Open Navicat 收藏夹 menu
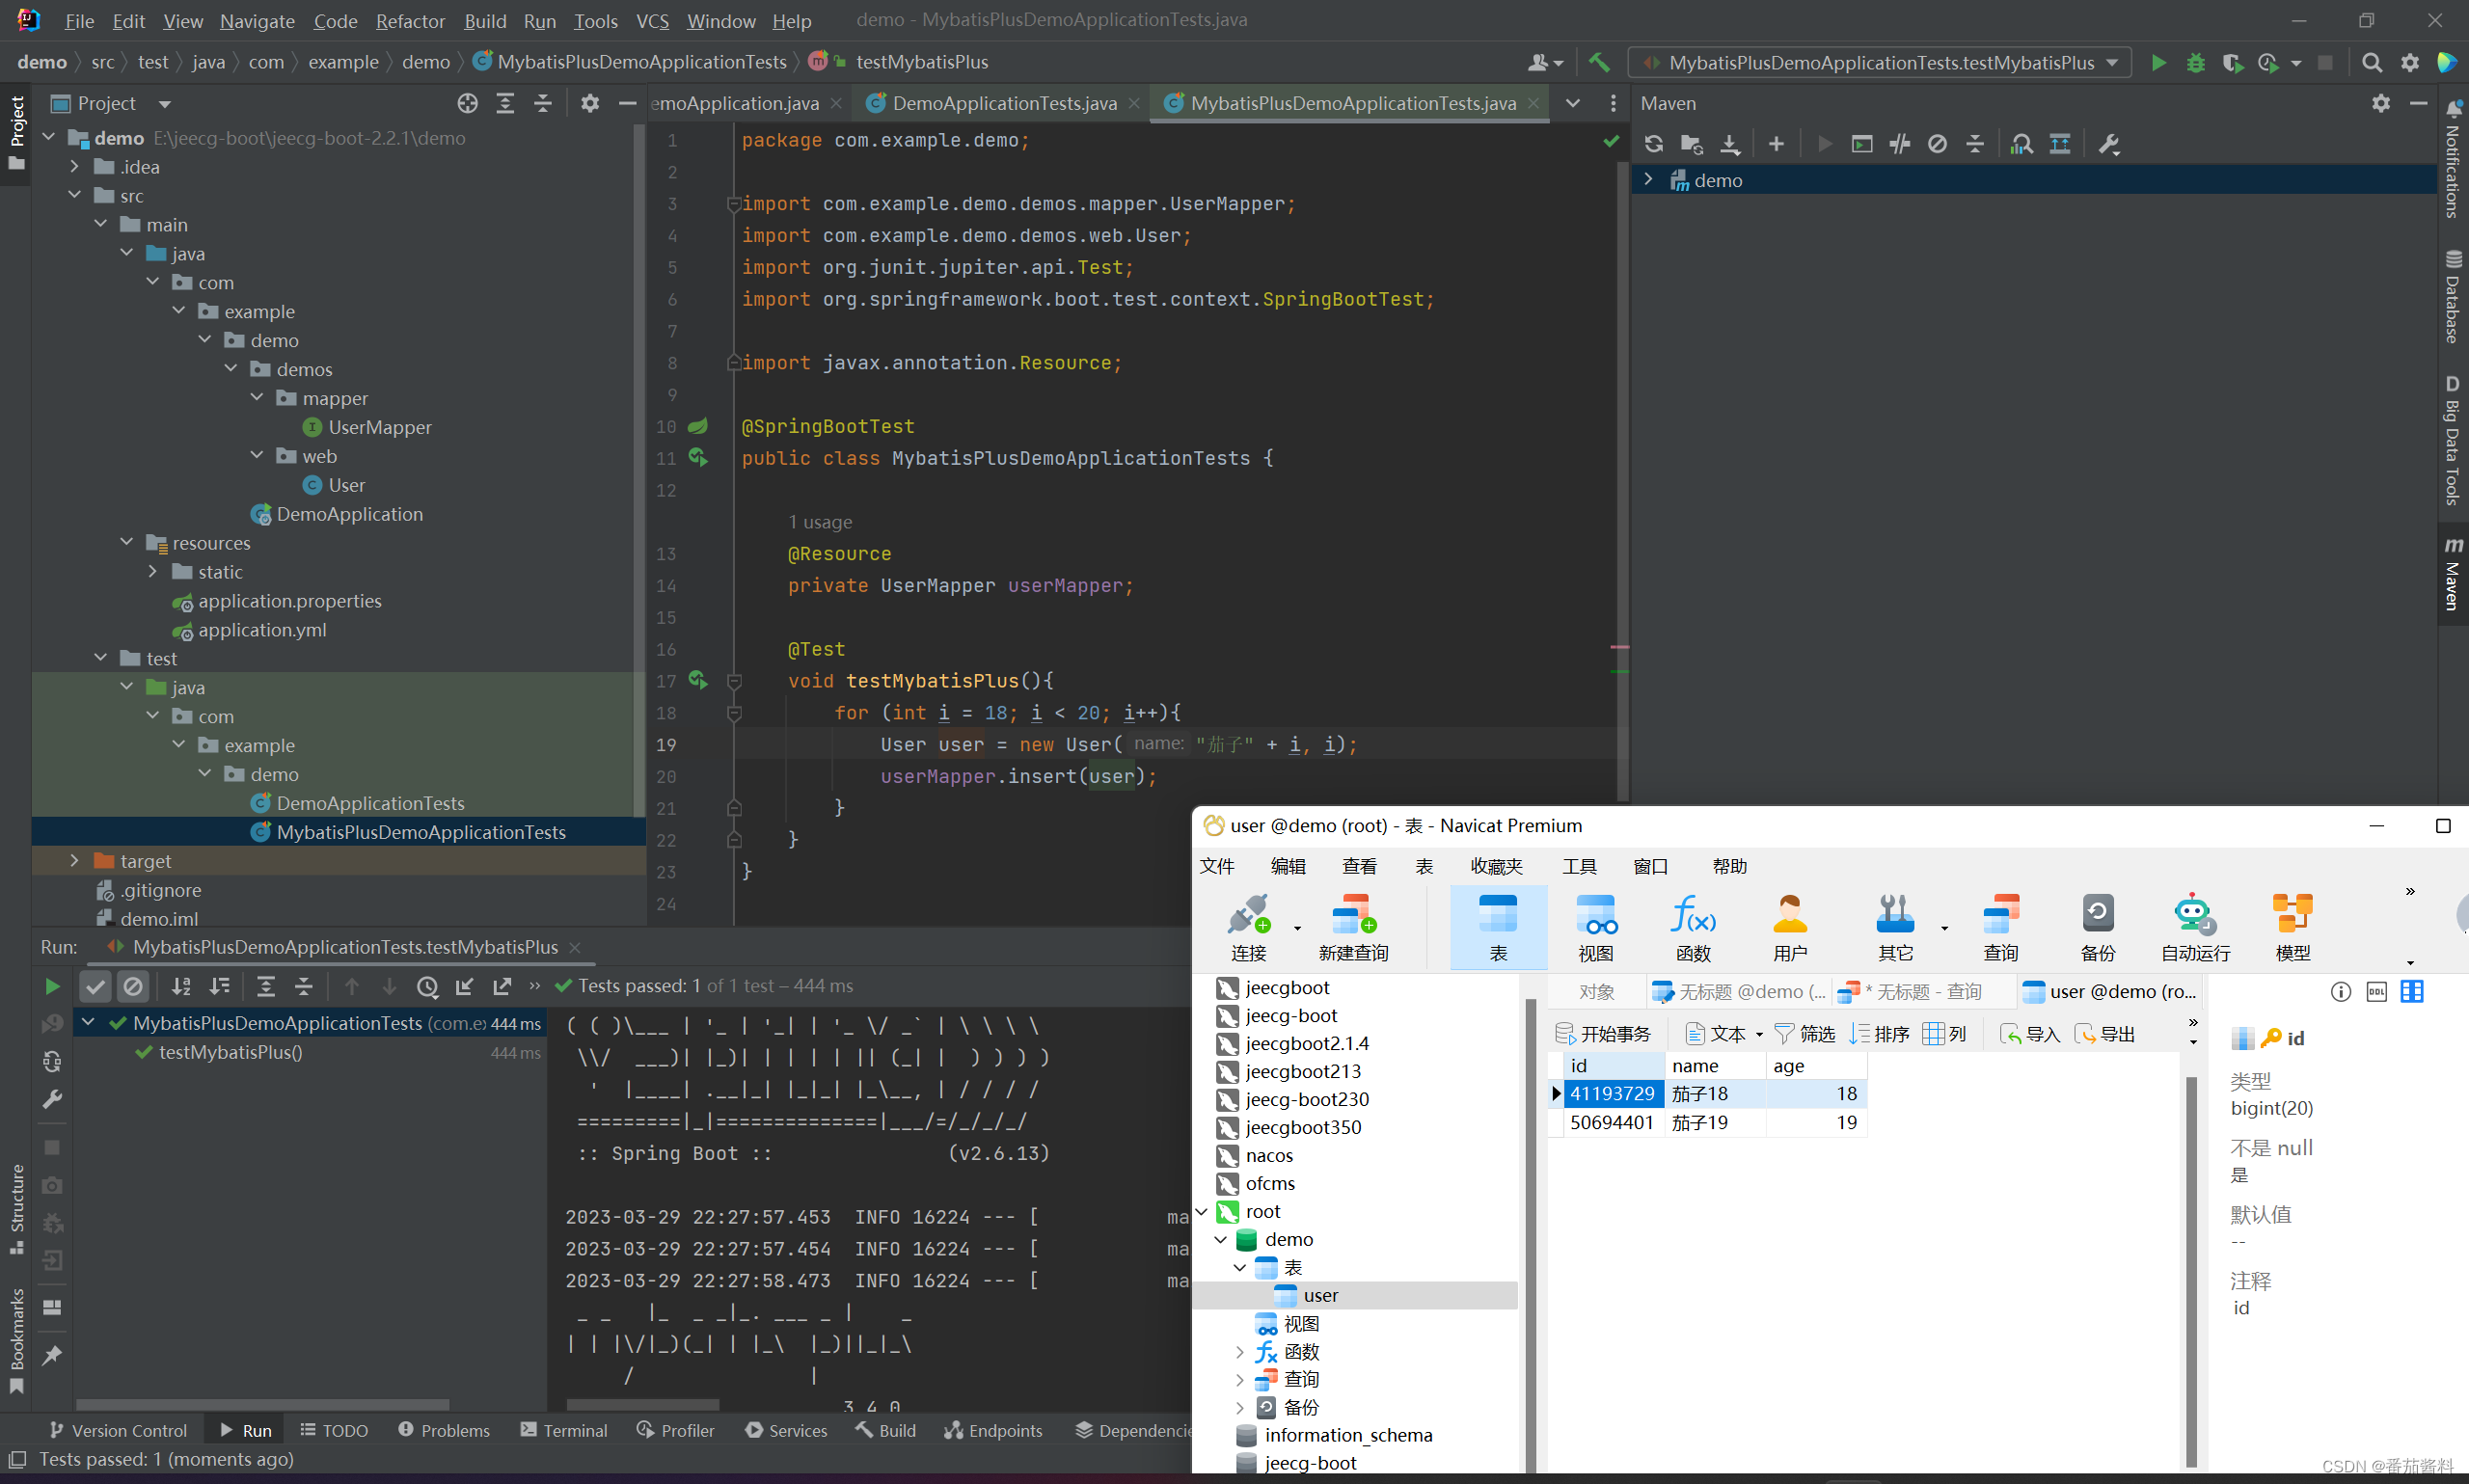The height and width of the screenshot is (1484, 2469). tap(1496, 867)
